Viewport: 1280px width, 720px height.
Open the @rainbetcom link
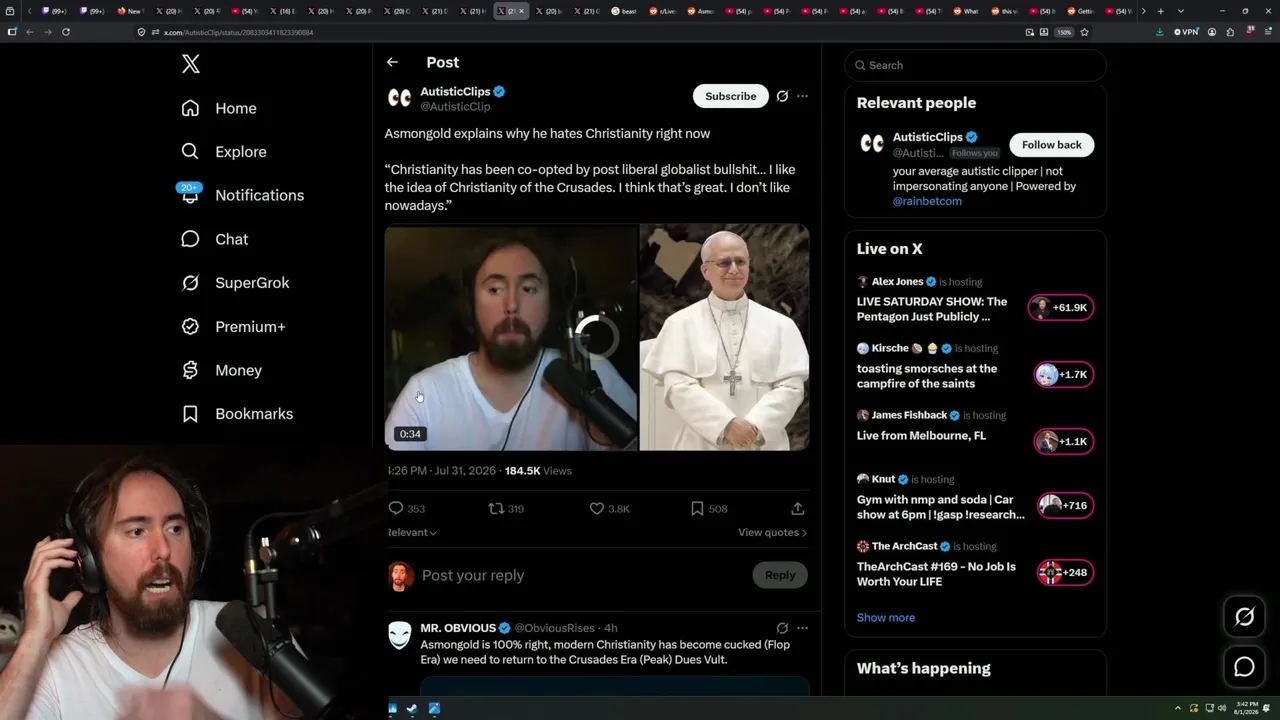point(927,201)
